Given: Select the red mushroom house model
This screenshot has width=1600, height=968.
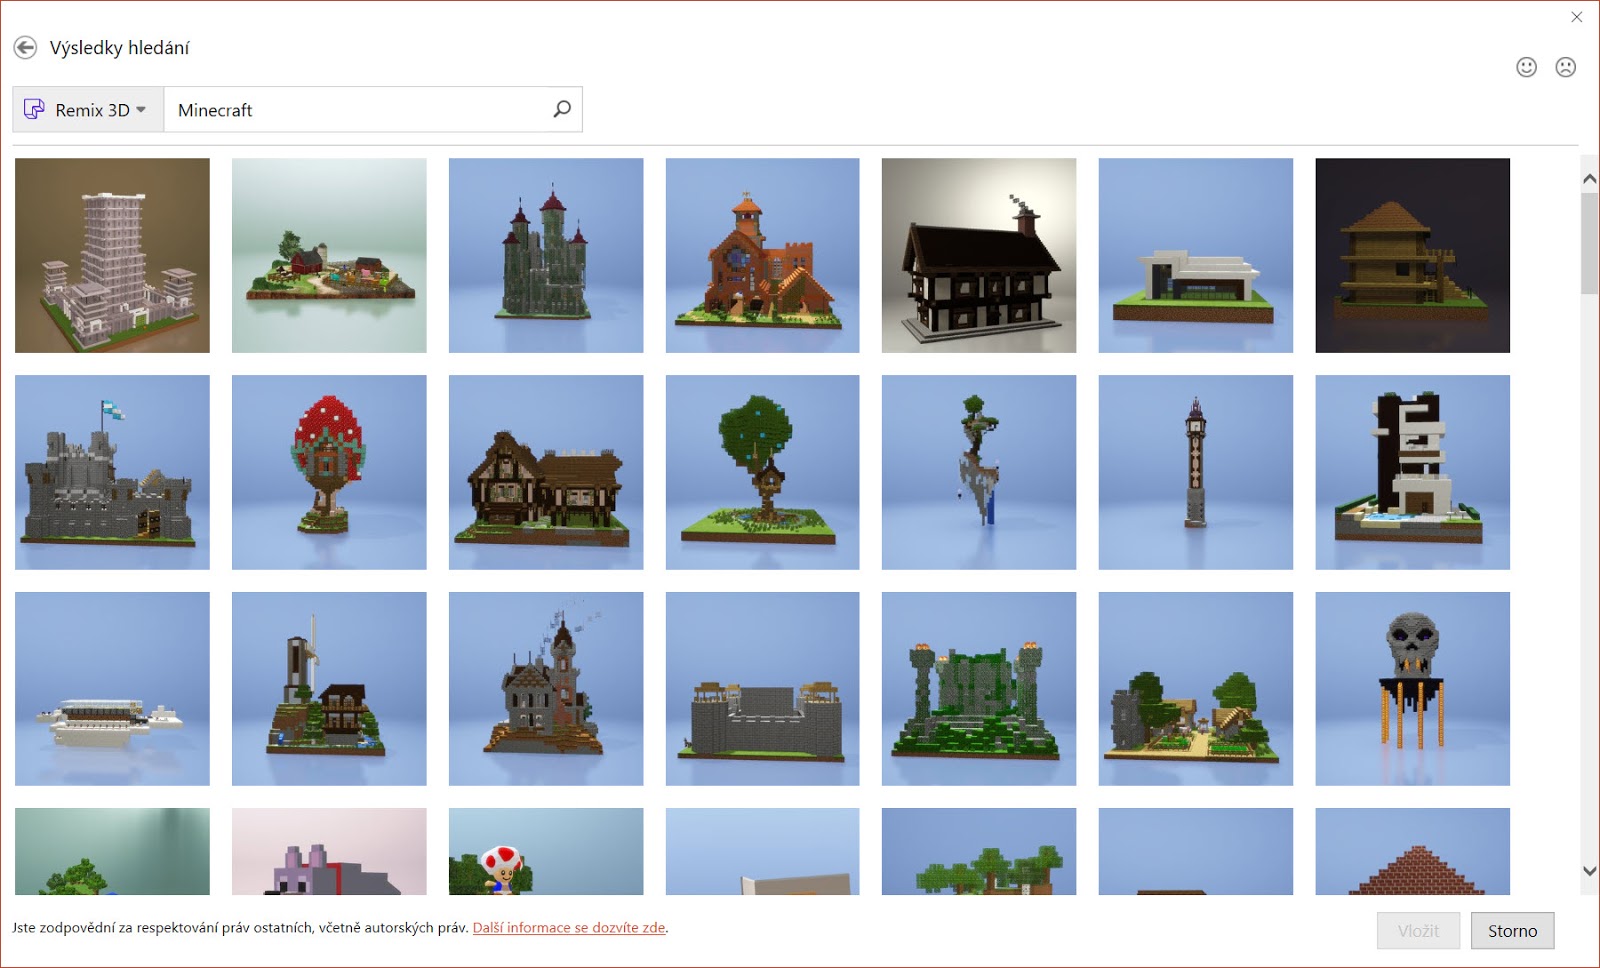Looking at the screenshot, I should pos(329,472).
